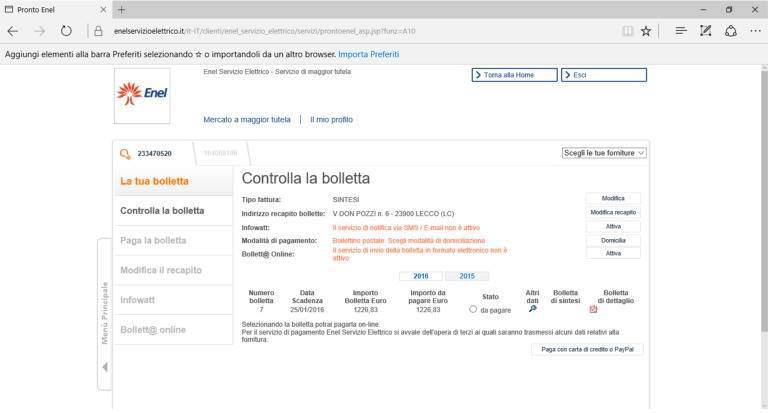Screen dimensions: 768x413
Task: Click the Make a Web Note icon
Action: point(705,31)
